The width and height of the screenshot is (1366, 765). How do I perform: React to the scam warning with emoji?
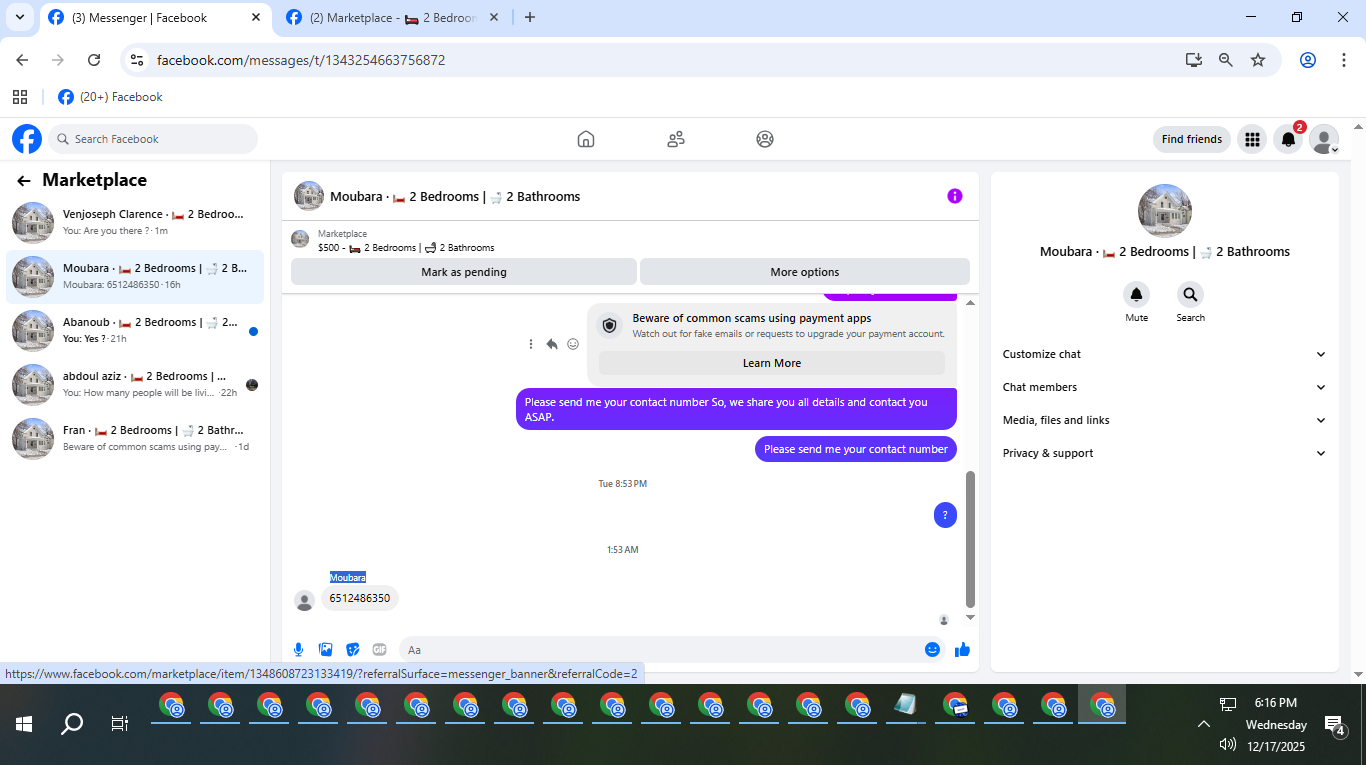[x=573, y=344]
